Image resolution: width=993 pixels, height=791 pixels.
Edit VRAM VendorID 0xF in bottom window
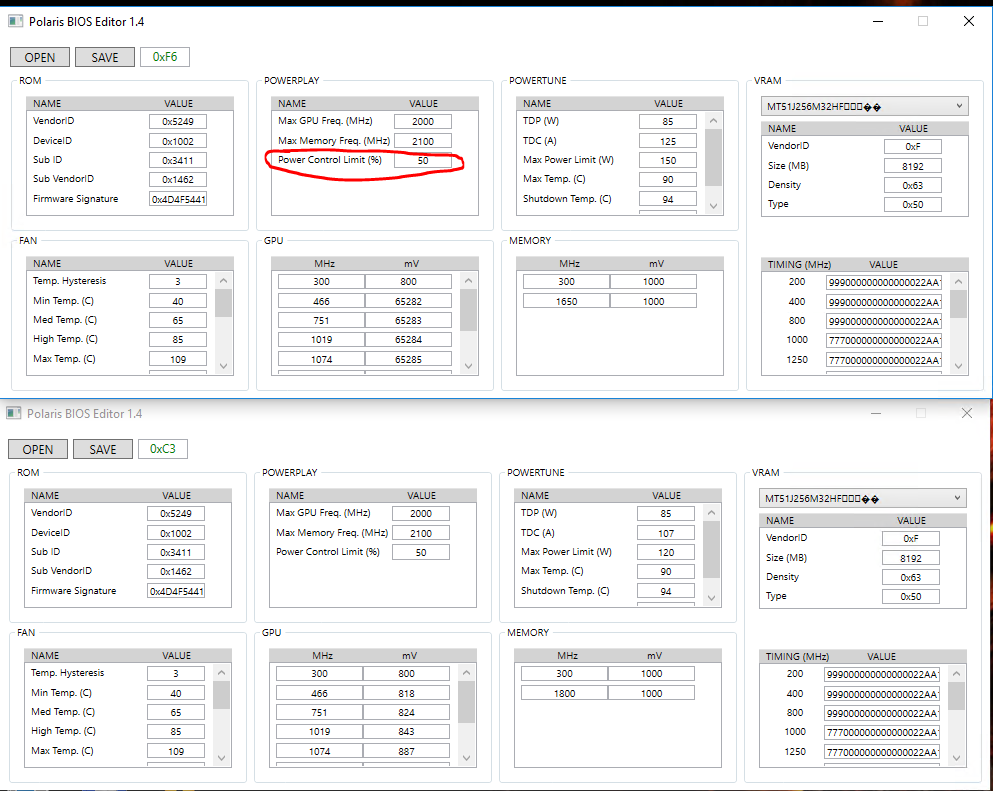click(911, 538)
